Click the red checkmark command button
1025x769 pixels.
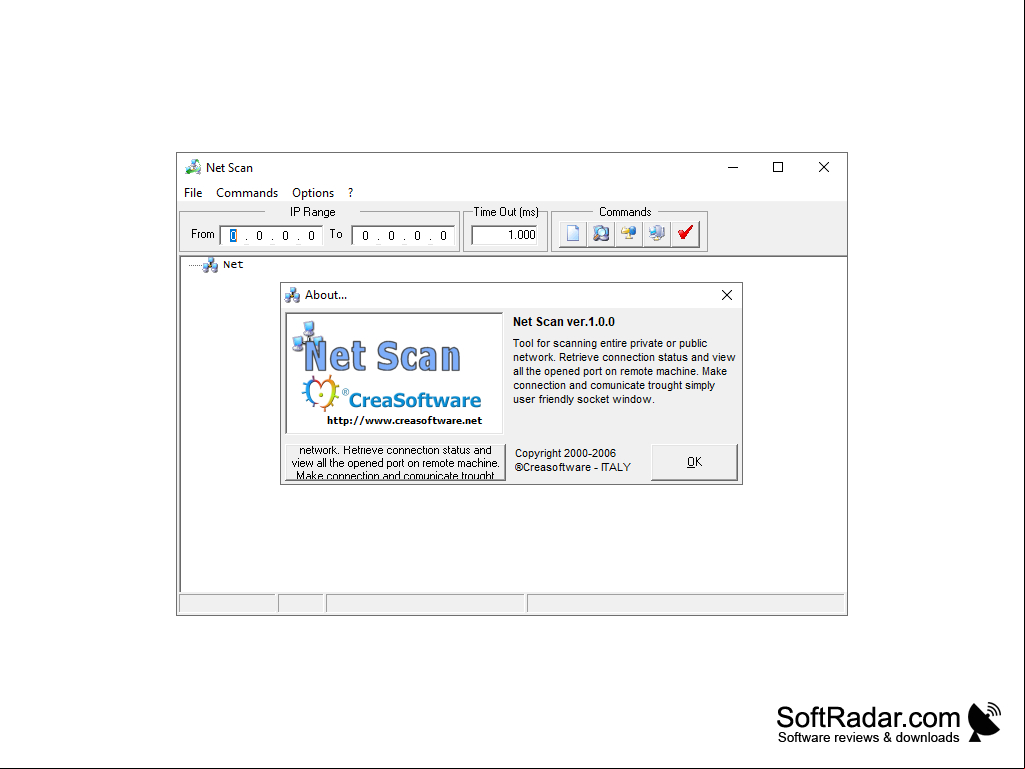[x=685, y=233]
